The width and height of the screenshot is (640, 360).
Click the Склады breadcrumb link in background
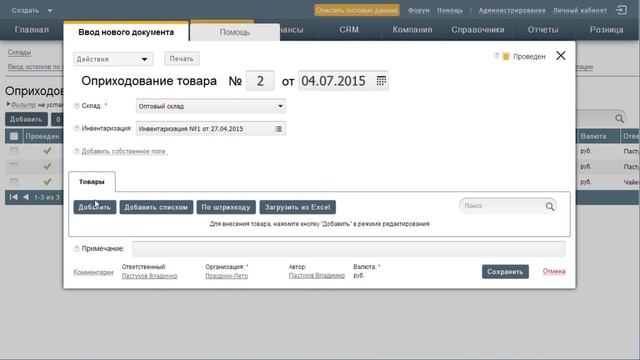coord(19,52)
